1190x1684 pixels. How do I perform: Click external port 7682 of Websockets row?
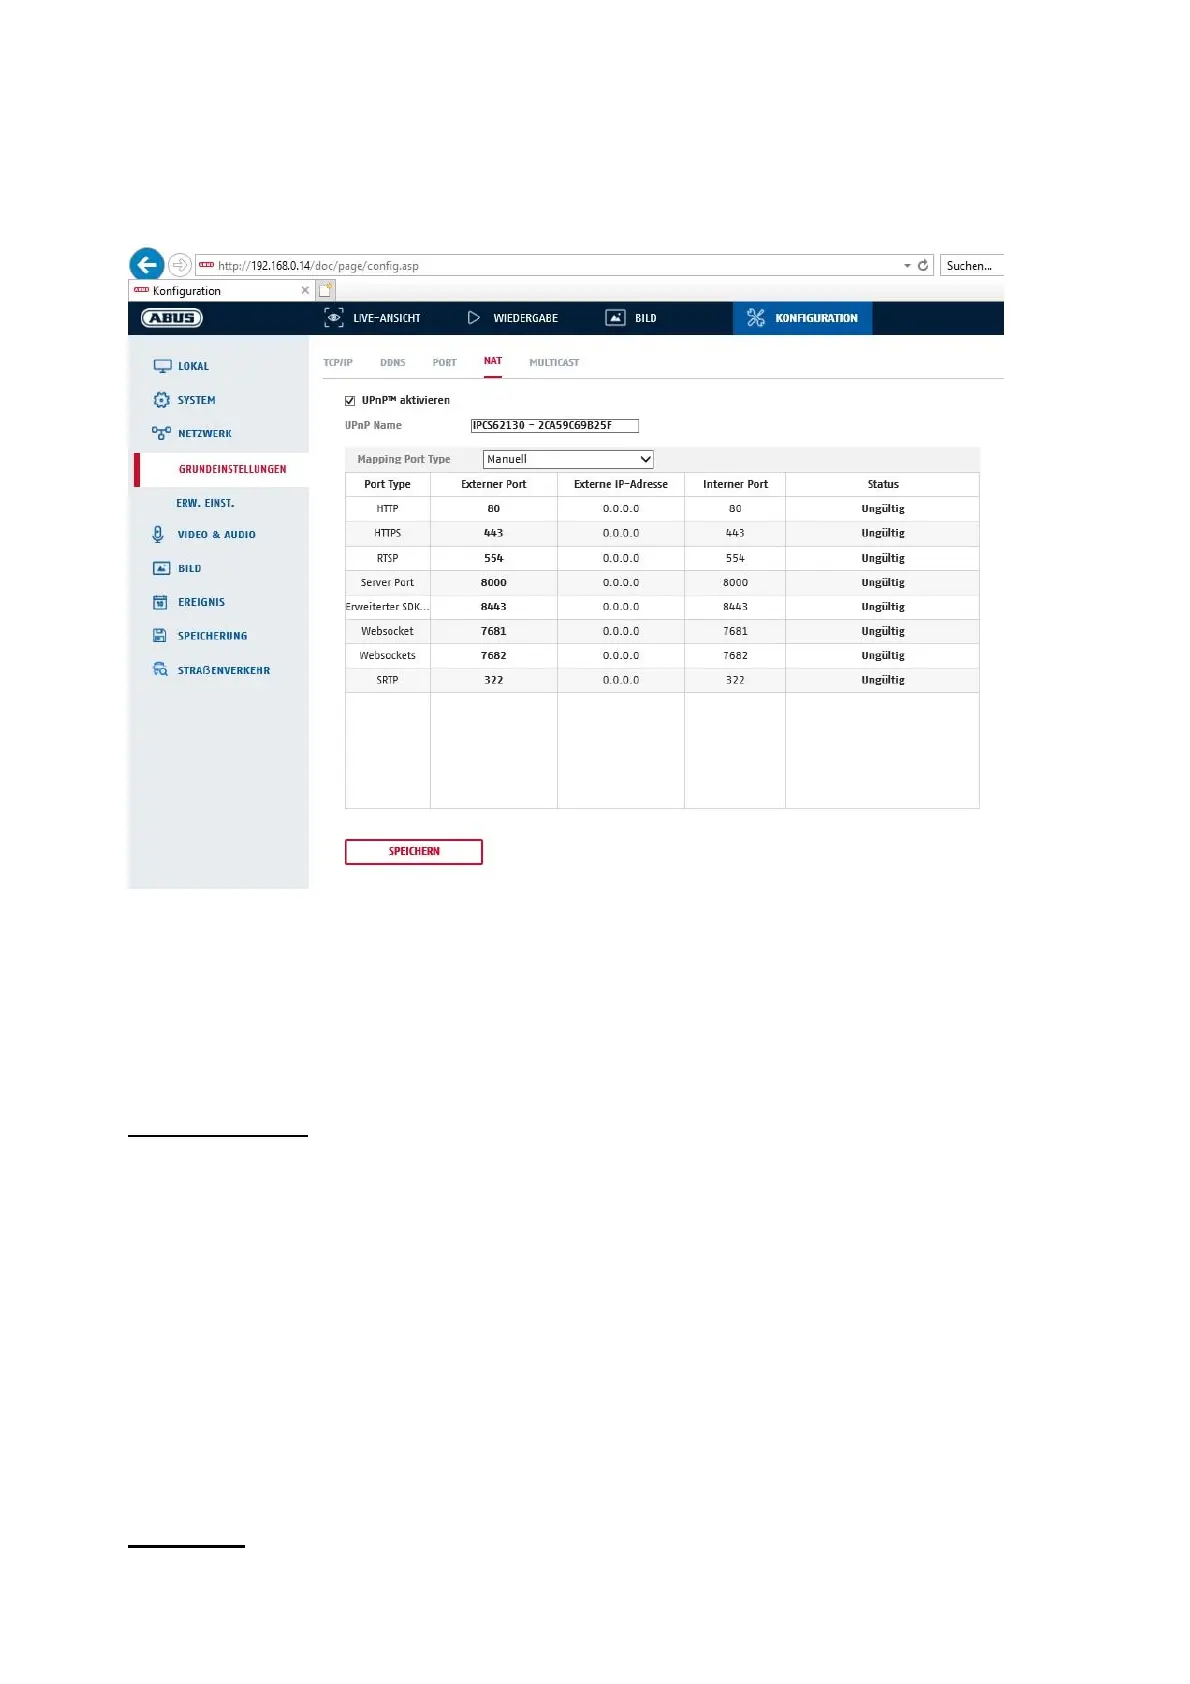click(x=494, y=656)
